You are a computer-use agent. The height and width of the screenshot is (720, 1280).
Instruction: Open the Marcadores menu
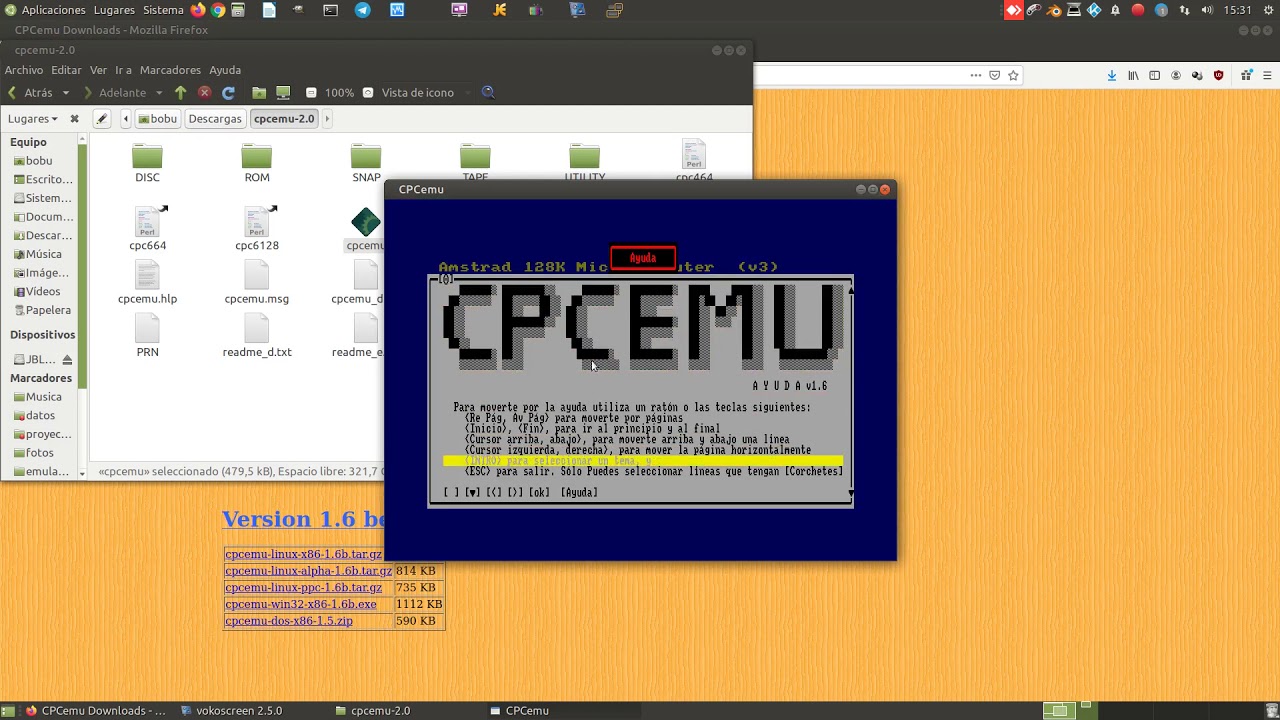170,70
